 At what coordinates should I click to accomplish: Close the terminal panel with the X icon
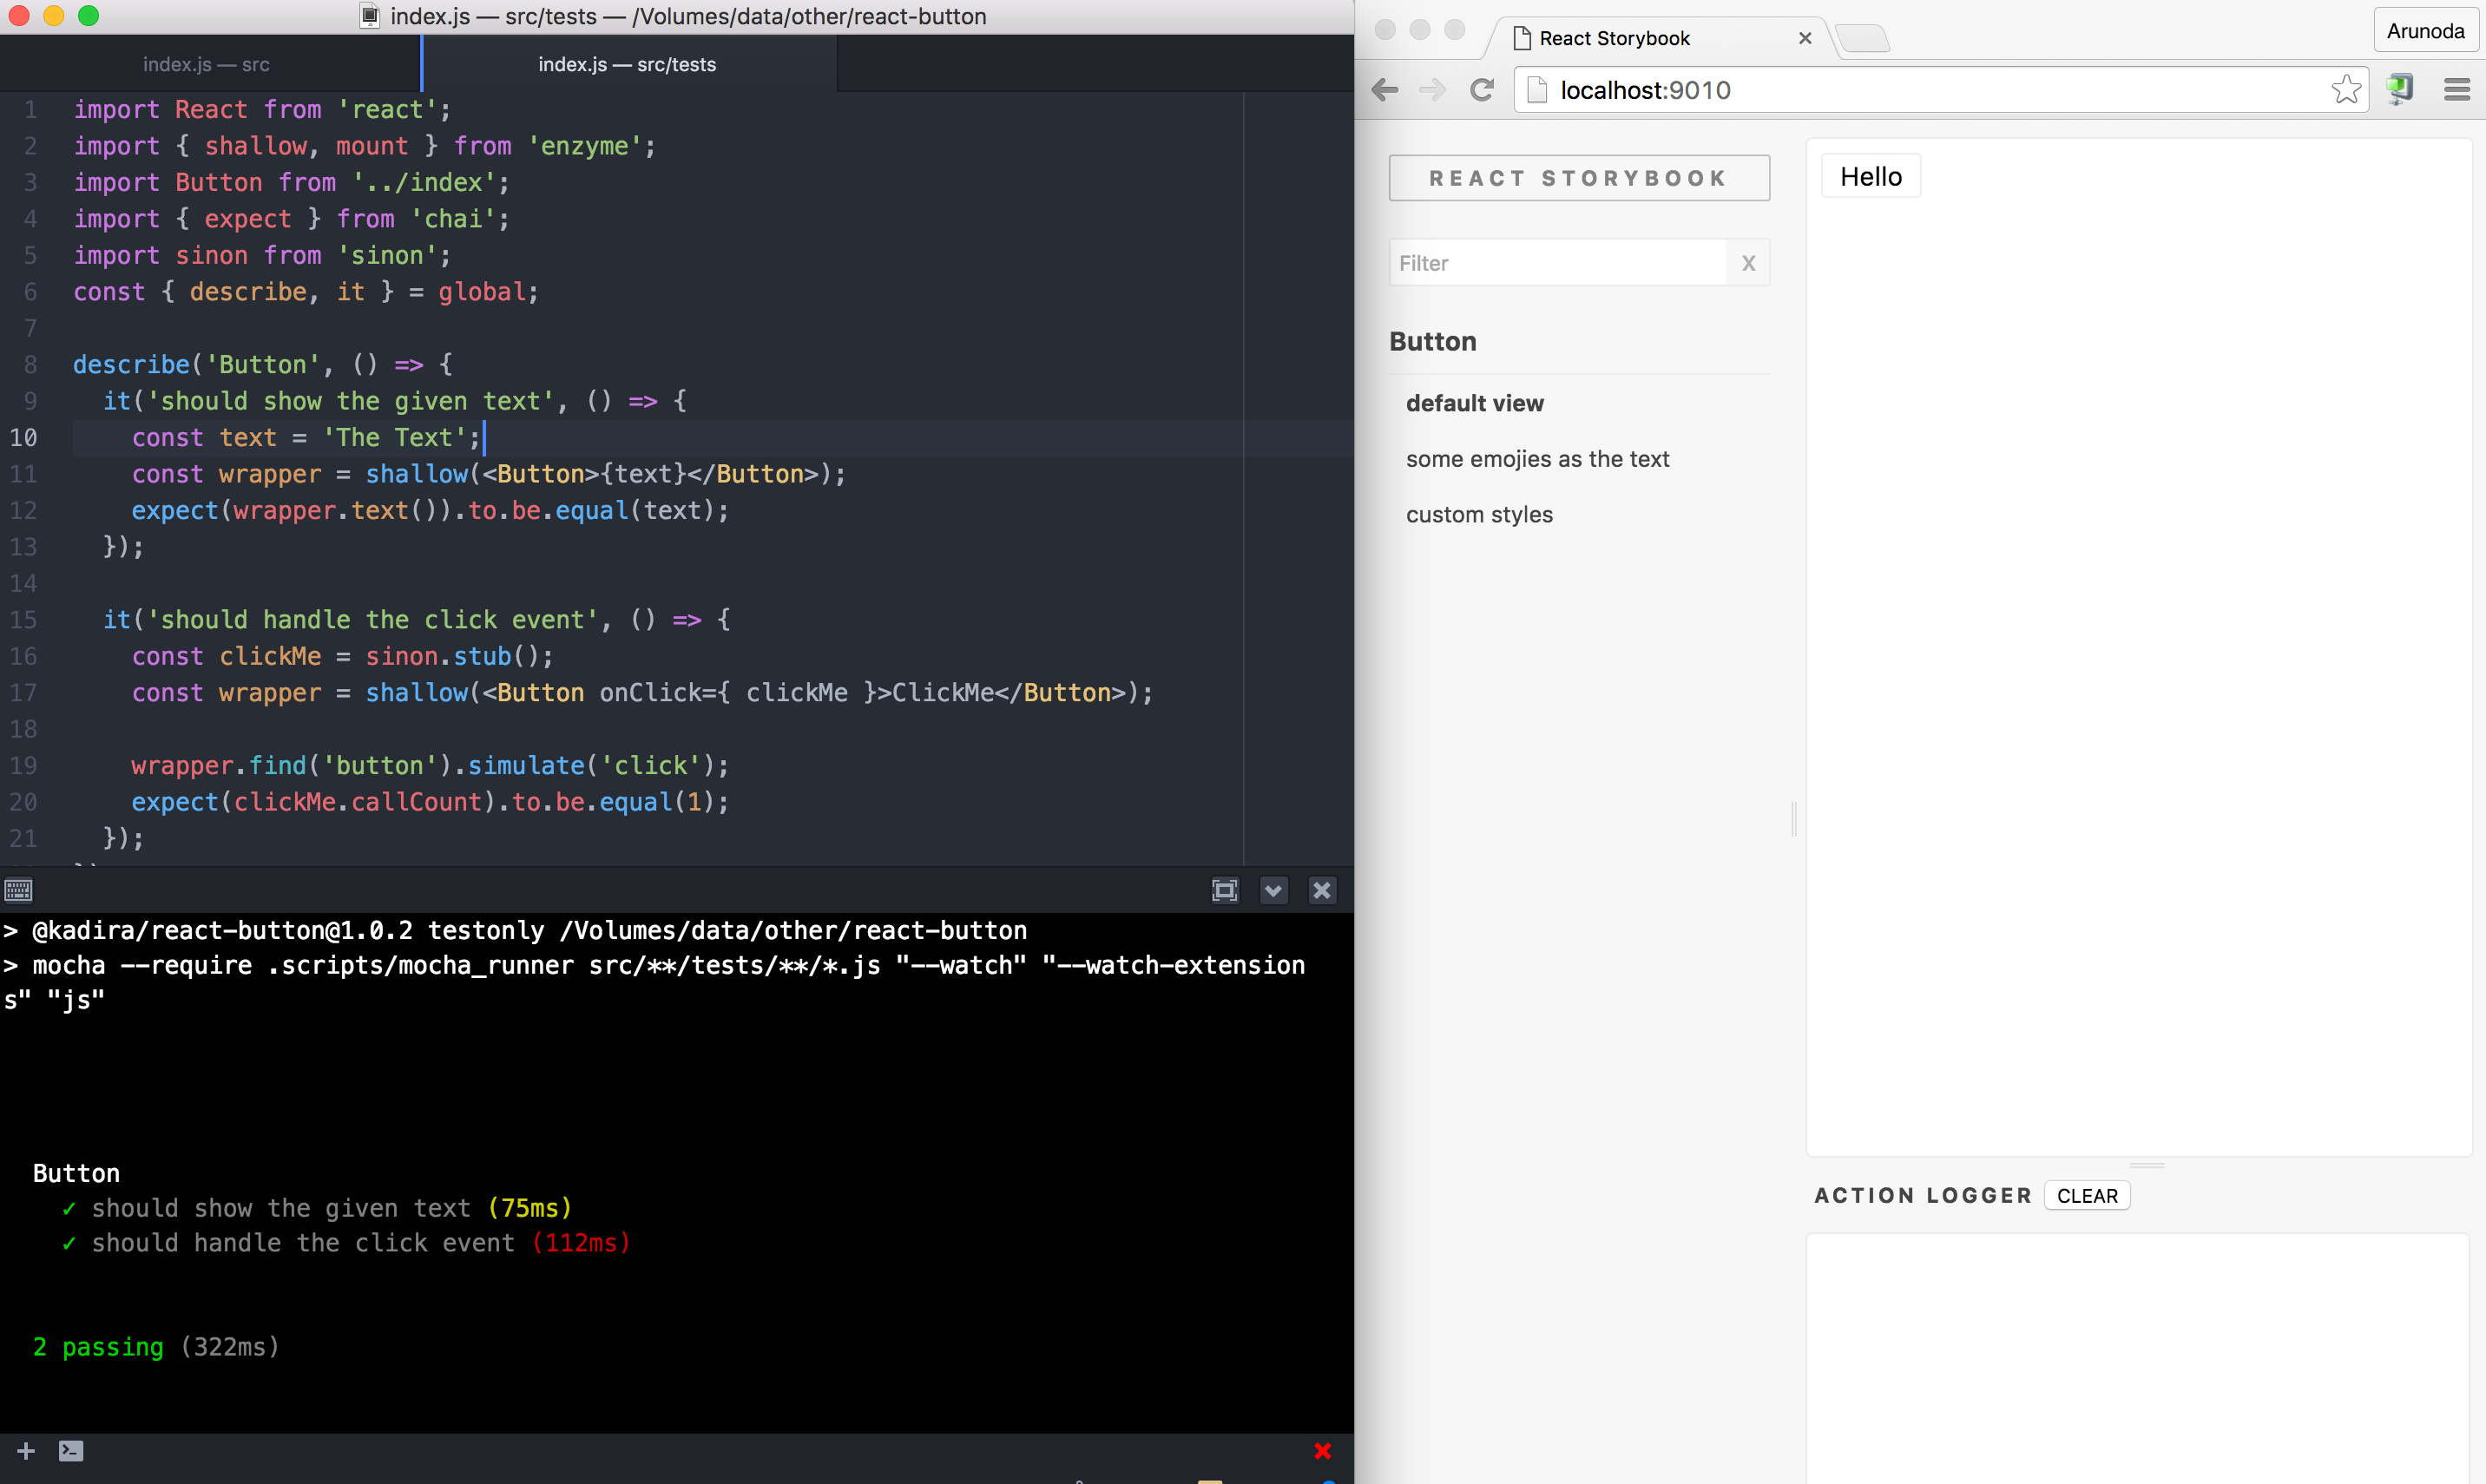pyautogui.click(x=1322, y=890)
